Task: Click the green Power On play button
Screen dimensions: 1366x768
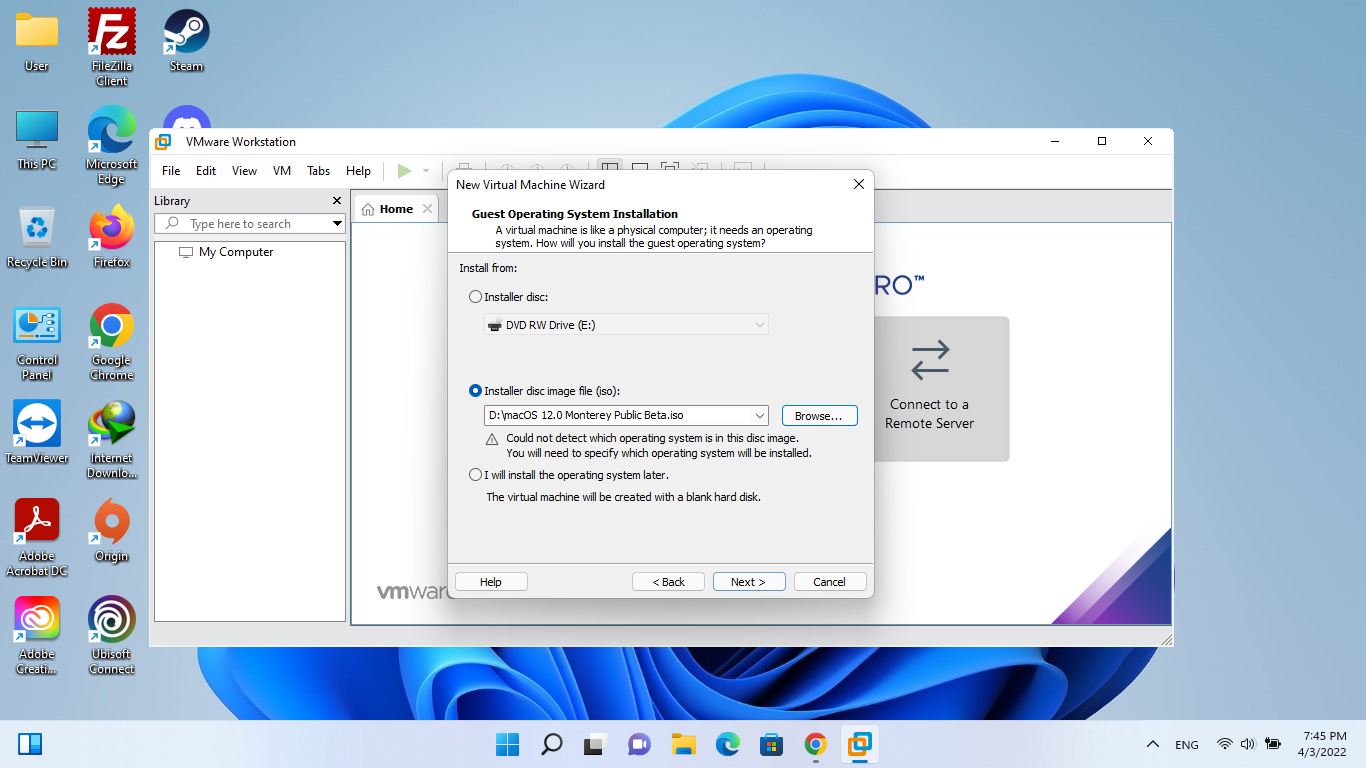Action: click(404, 171)
